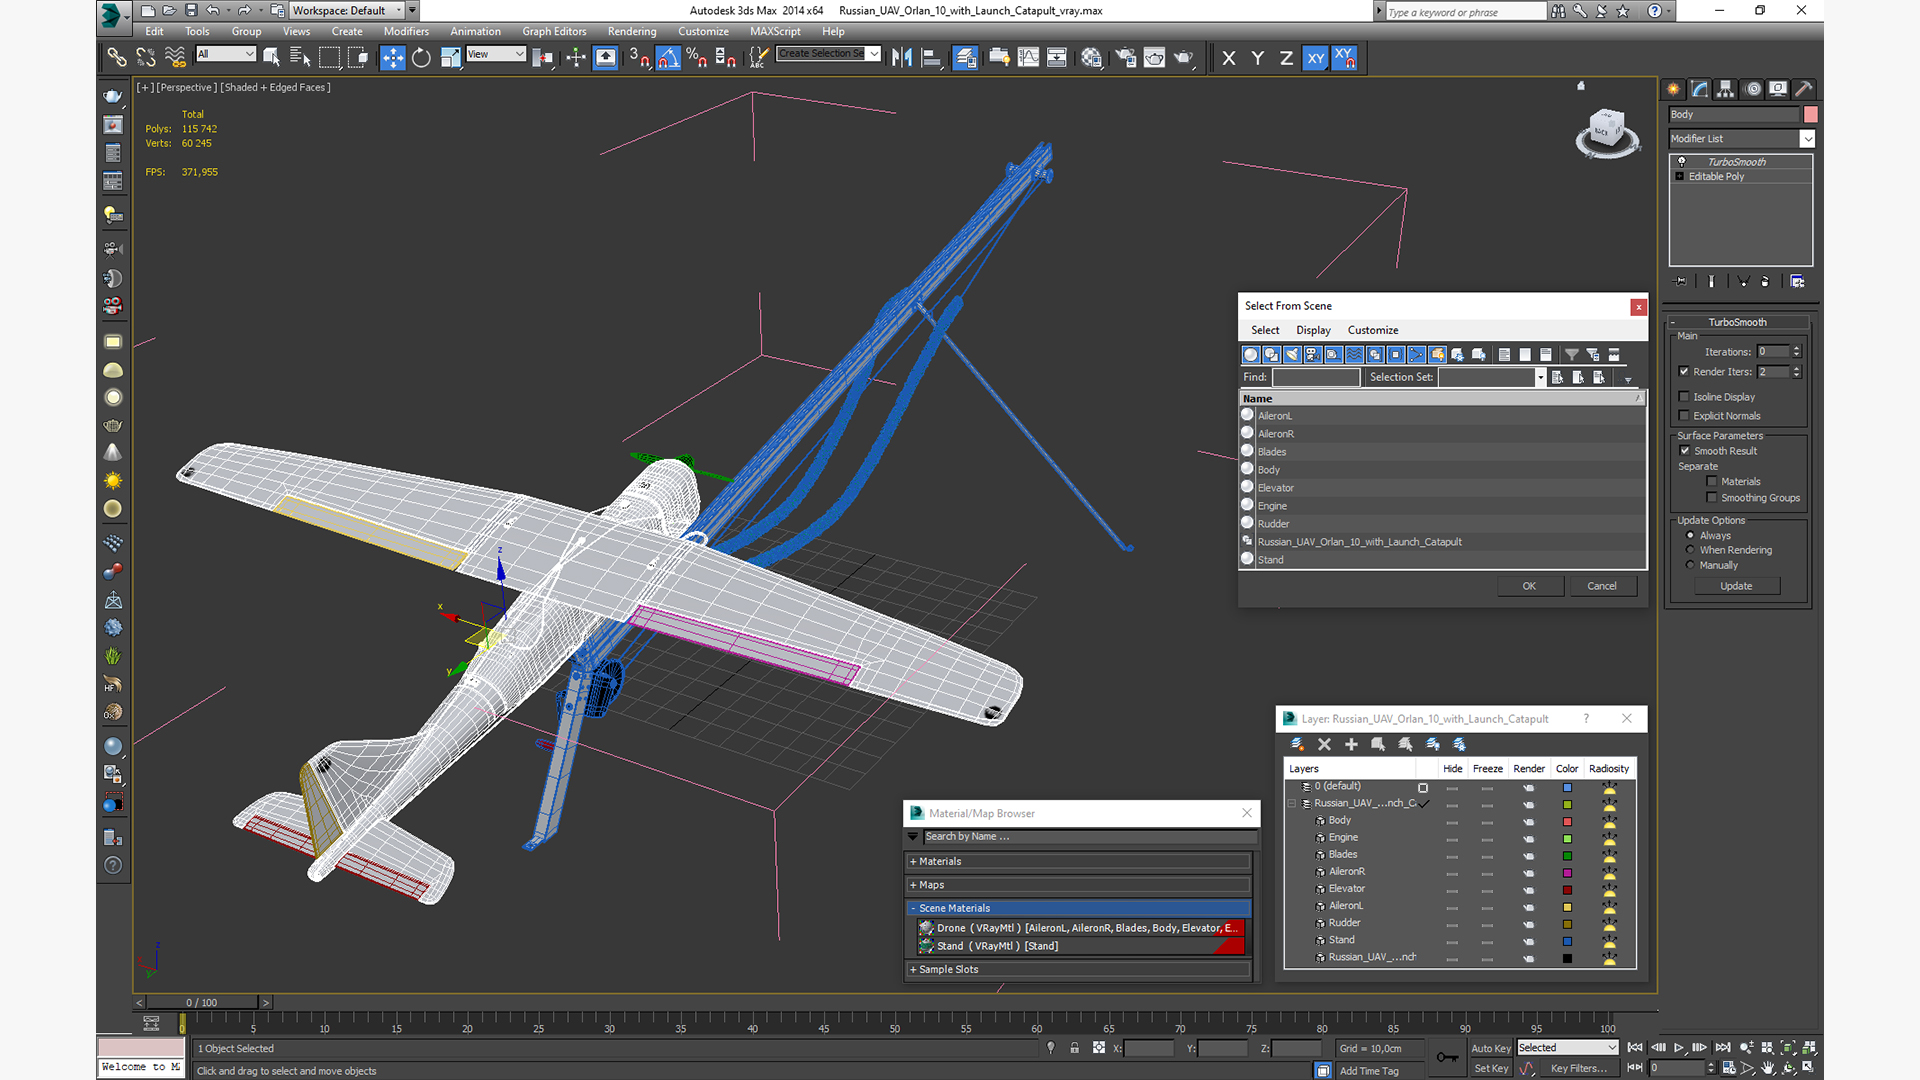Click the Angle Snap toggle icon
1920x1080 pixels.
pyautogui.click(x=668, y=58)
